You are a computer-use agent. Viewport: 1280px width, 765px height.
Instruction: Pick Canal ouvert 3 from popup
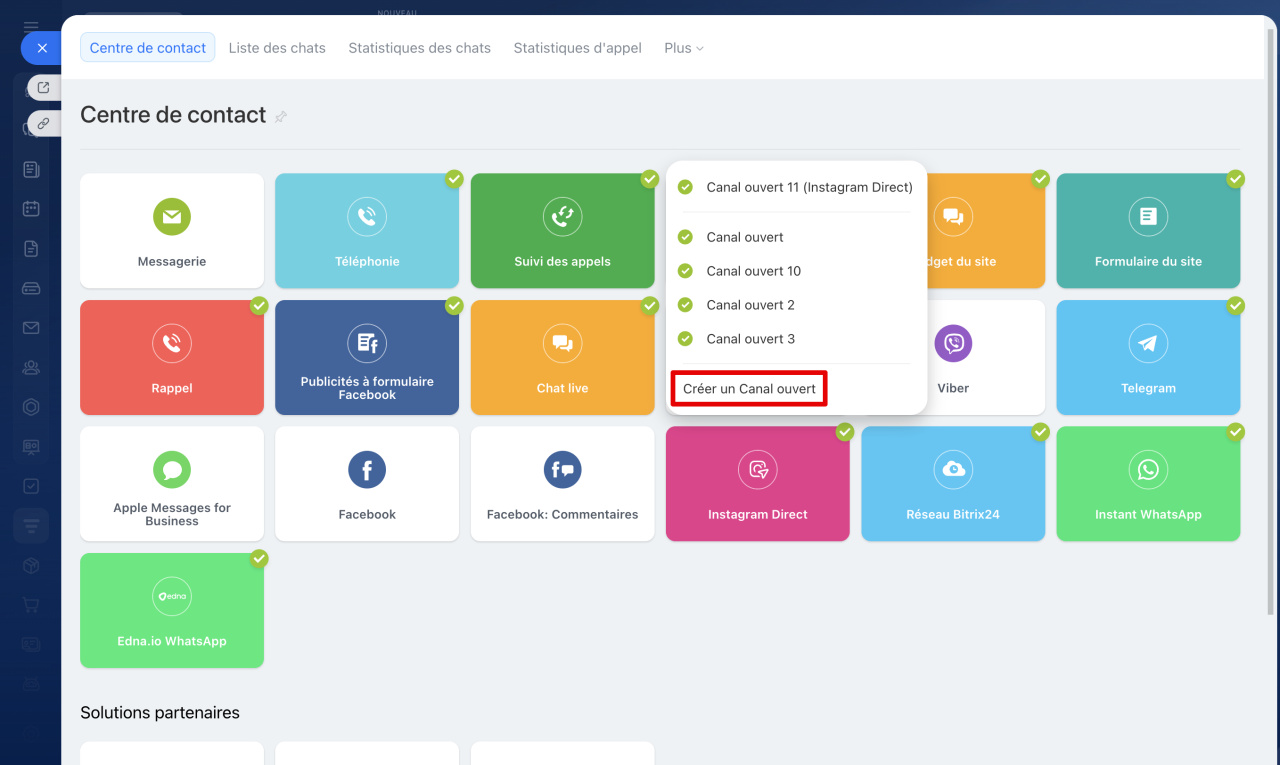click(x=750, y=339)
